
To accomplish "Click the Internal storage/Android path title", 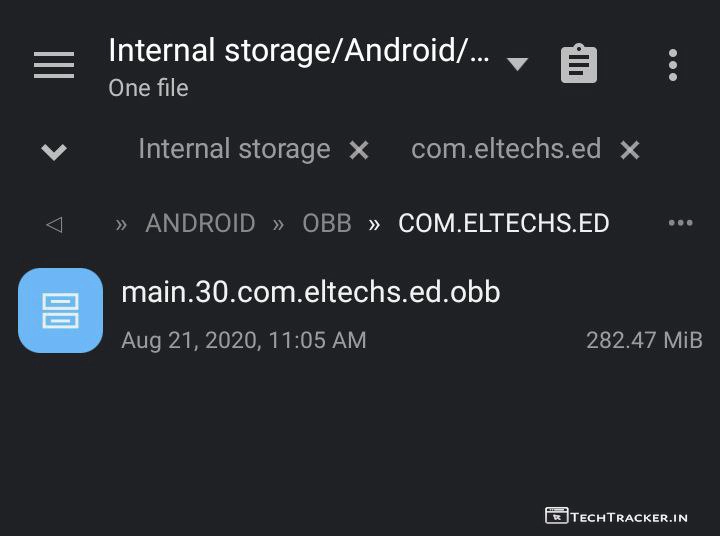I will click(299, 50).
